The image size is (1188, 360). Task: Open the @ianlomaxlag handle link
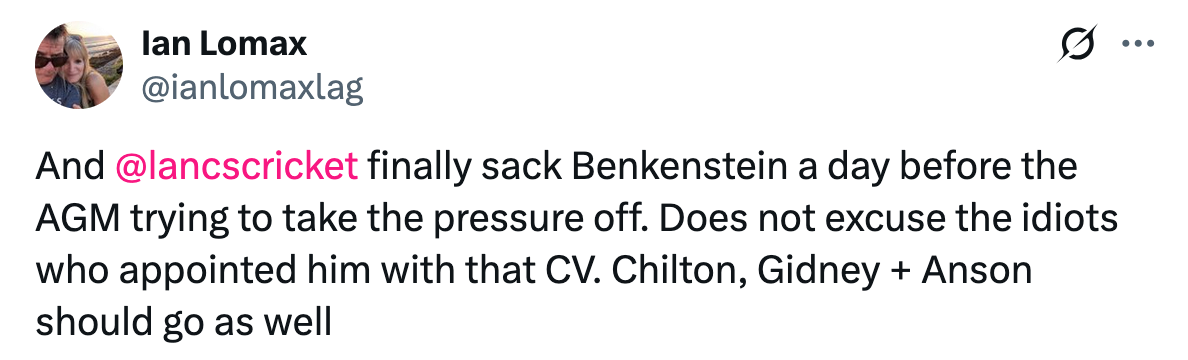(252, 89)
